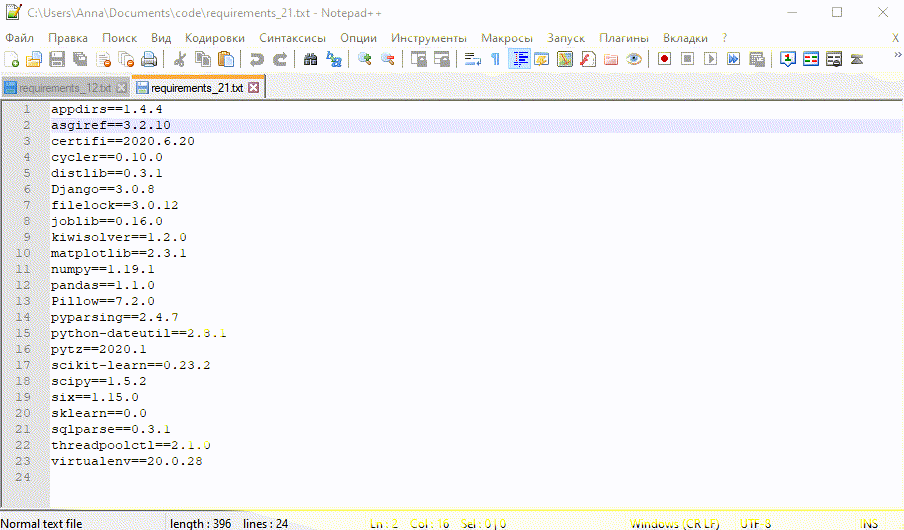Viewport: 904px width, 530px height.
Task: Close the requirements_12.txt tab
Action: (x=121, y=88)
